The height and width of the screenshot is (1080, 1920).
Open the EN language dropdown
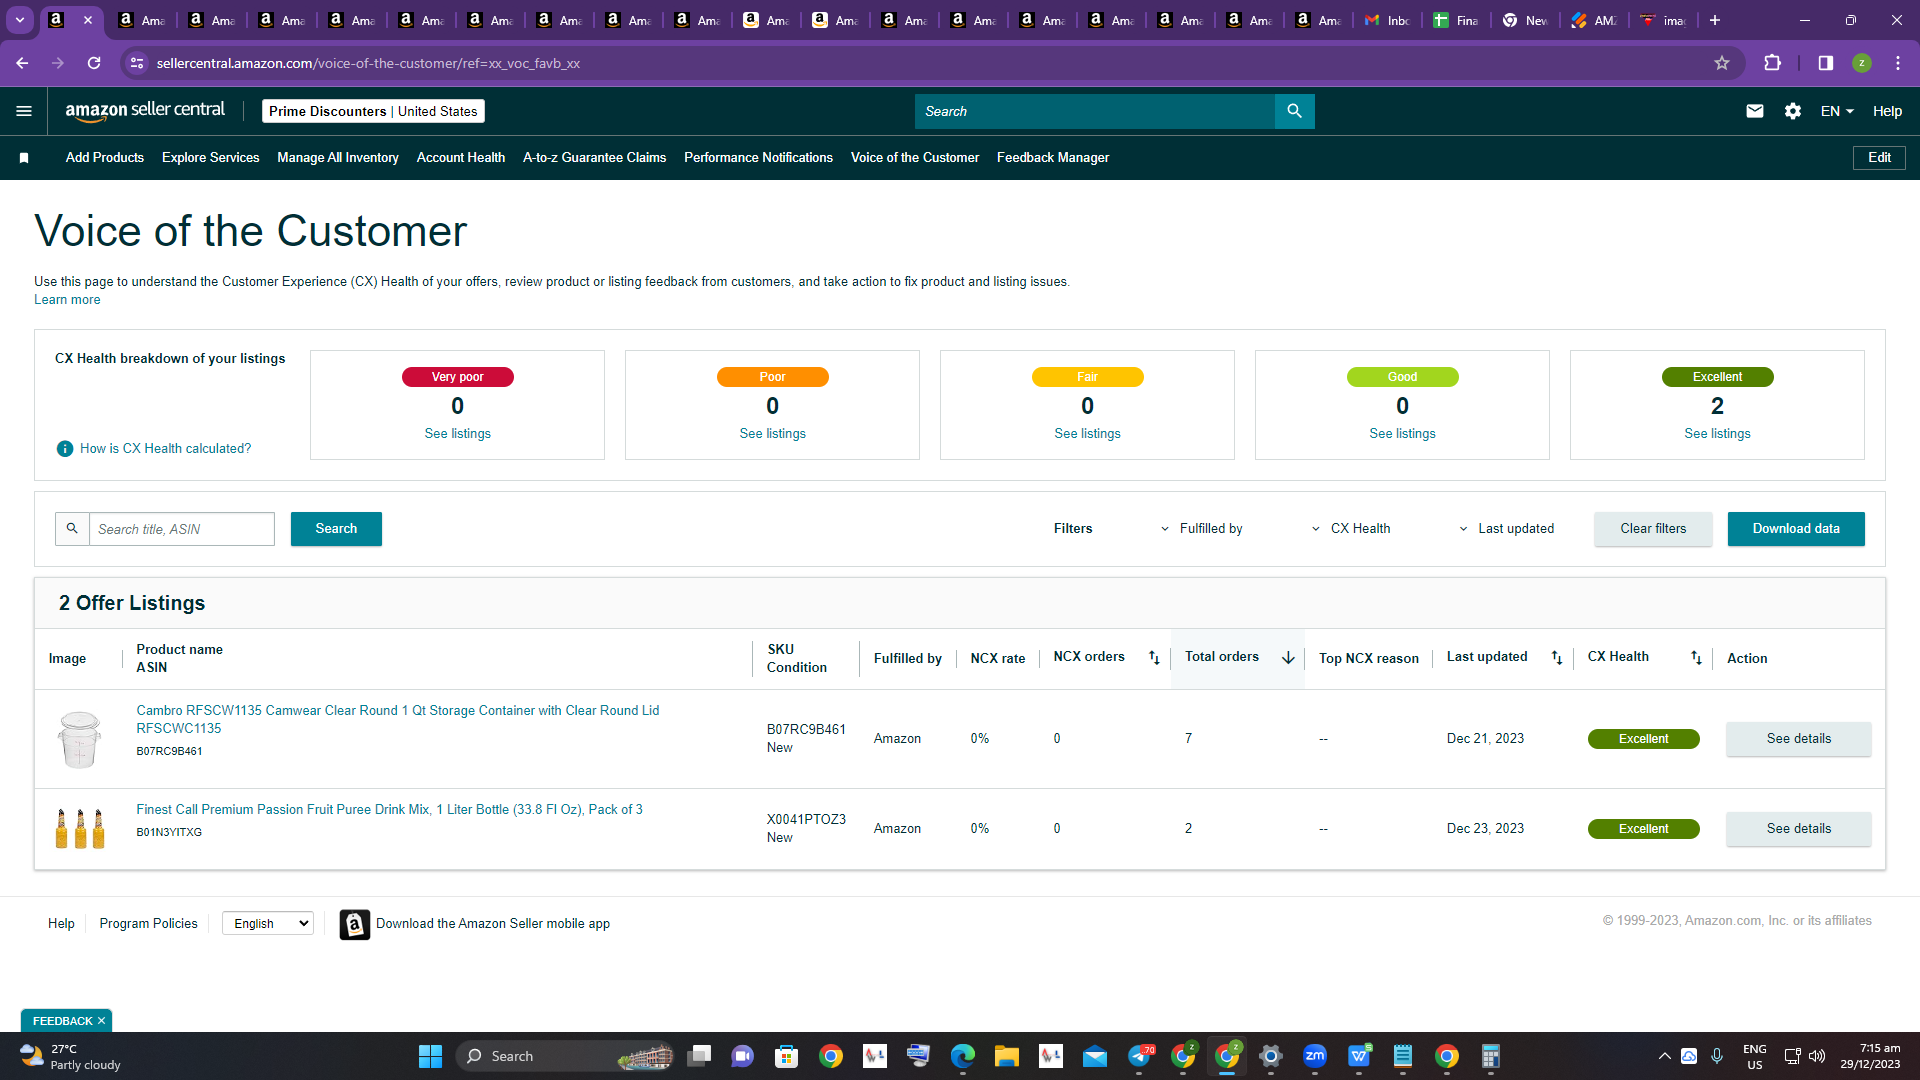point(1837,111)
